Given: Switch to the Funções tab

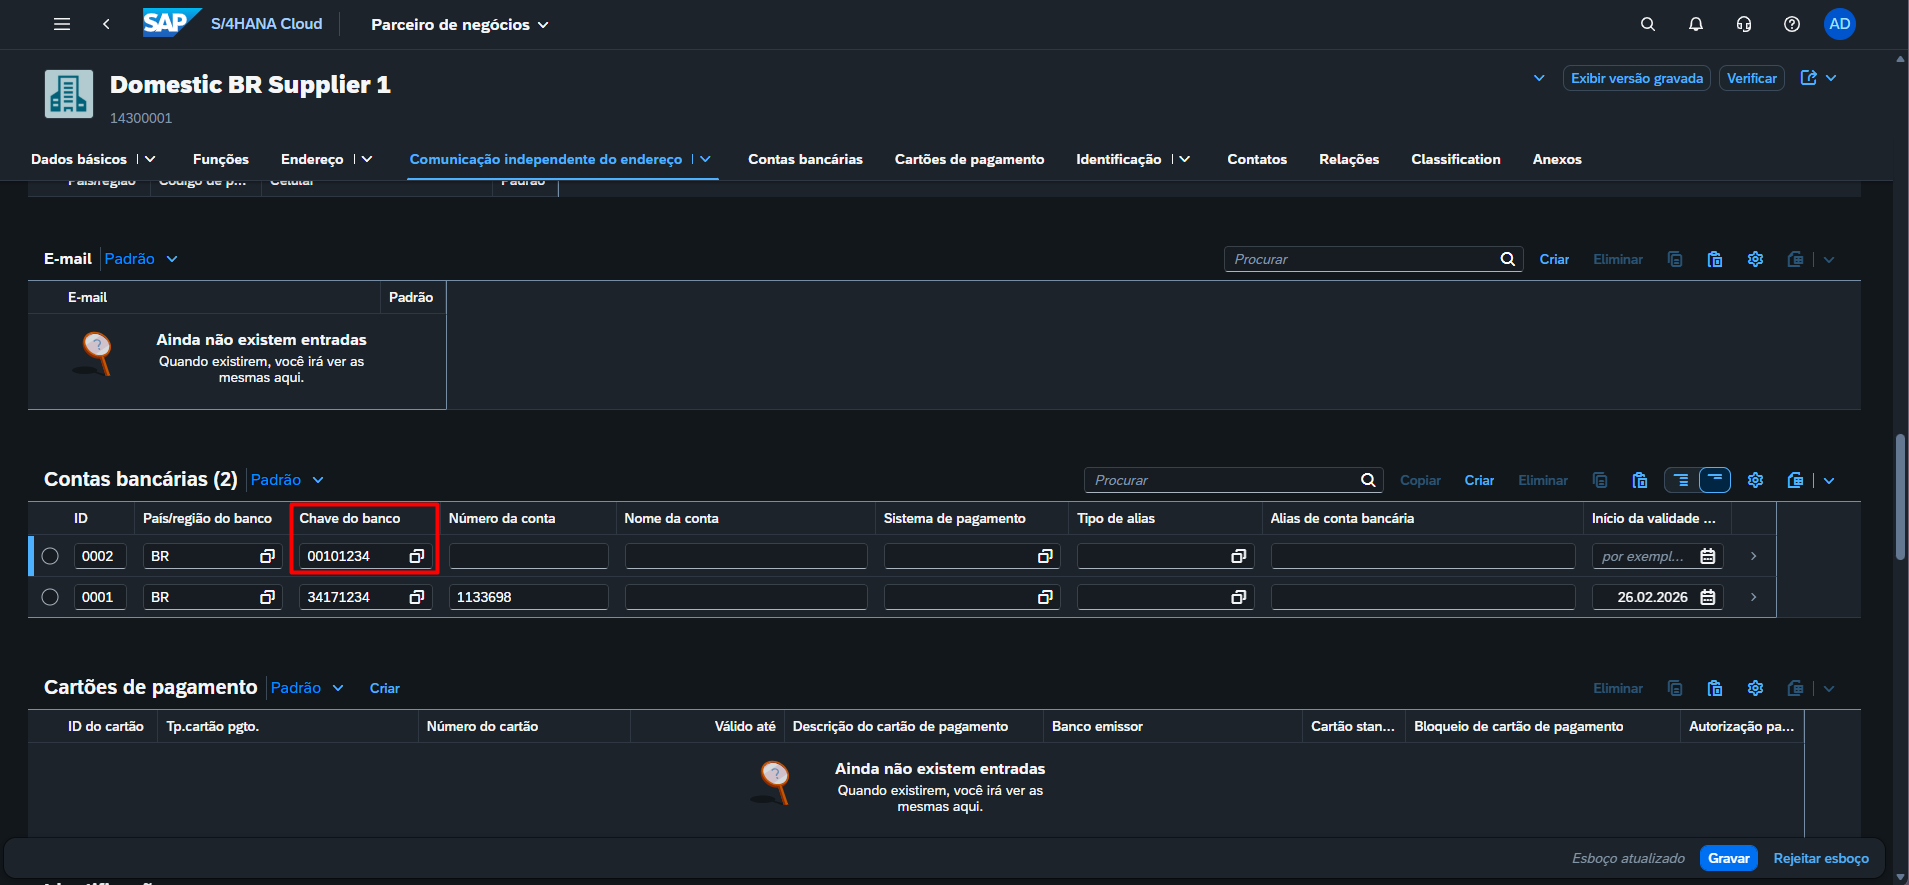Looking at the screenshot, I should pos(221,159).
